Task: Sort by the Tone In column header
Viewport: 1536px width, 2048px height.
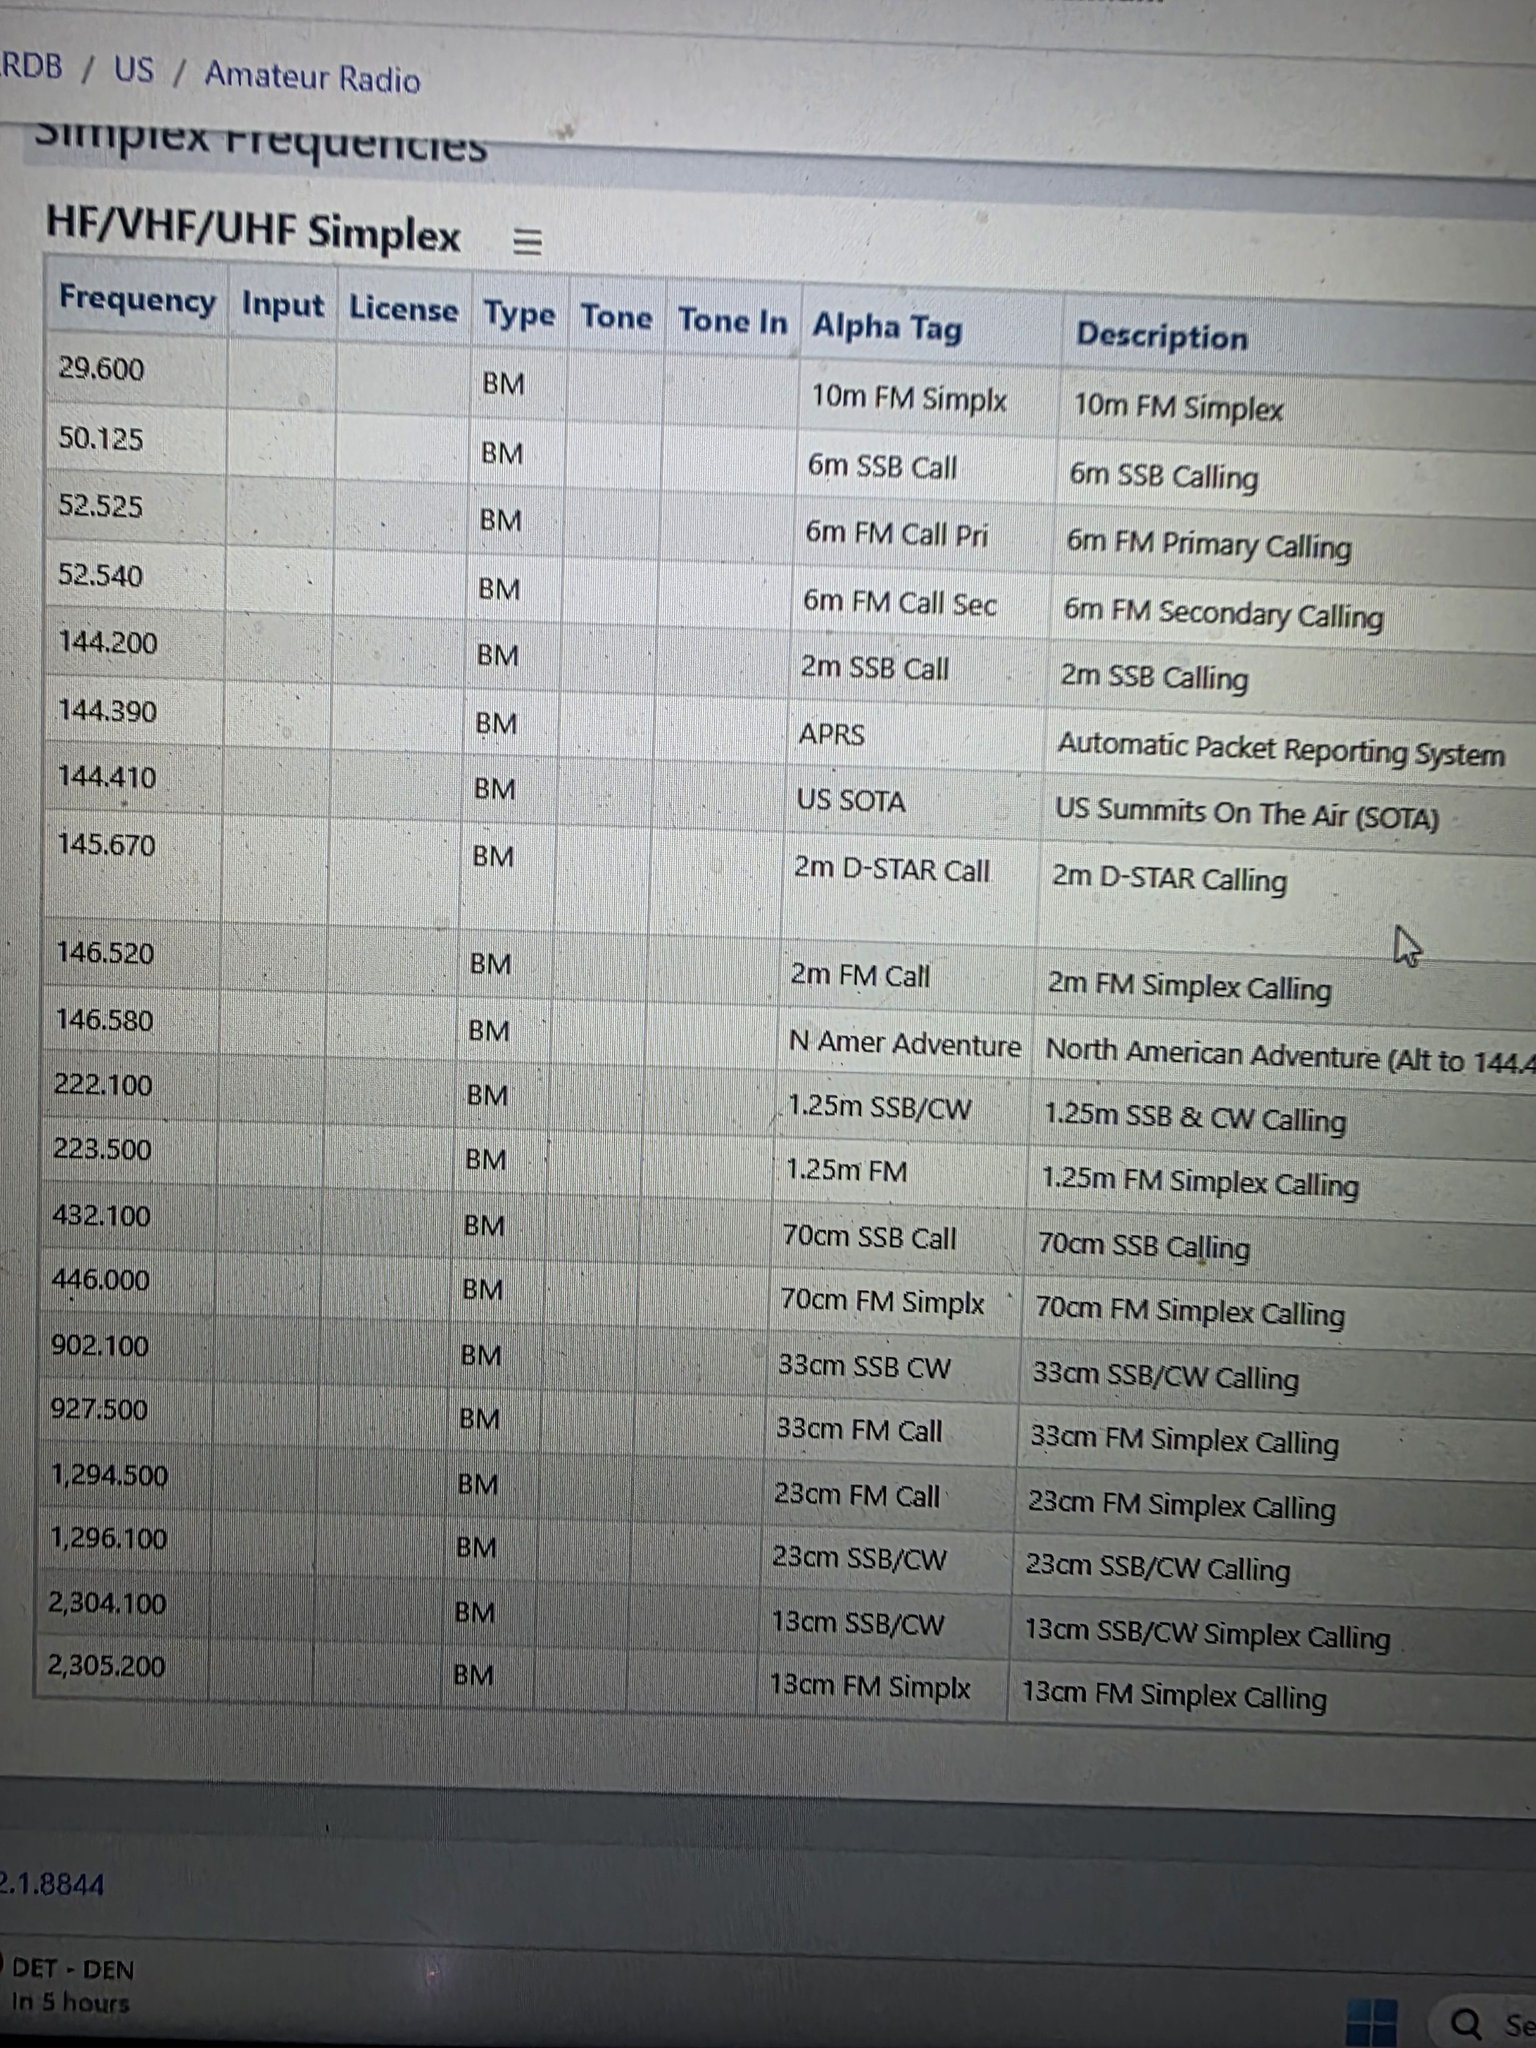Action: coord(732,321)
